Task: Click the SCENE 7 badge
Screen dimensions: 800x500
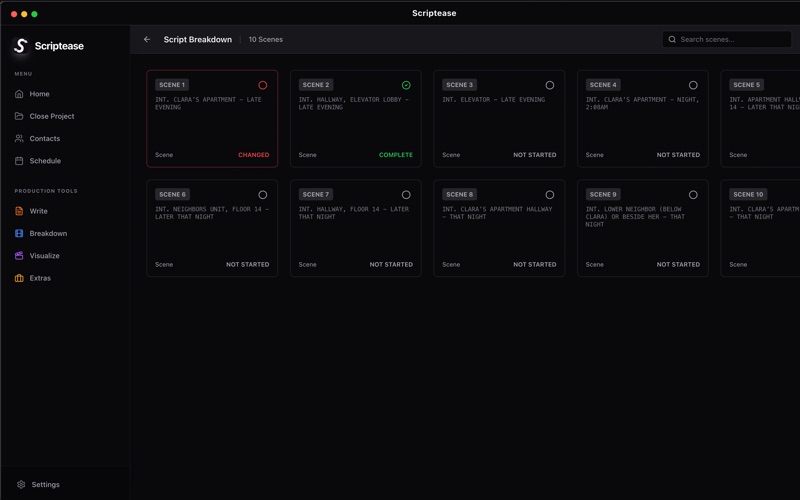Action: pos(316,194)
